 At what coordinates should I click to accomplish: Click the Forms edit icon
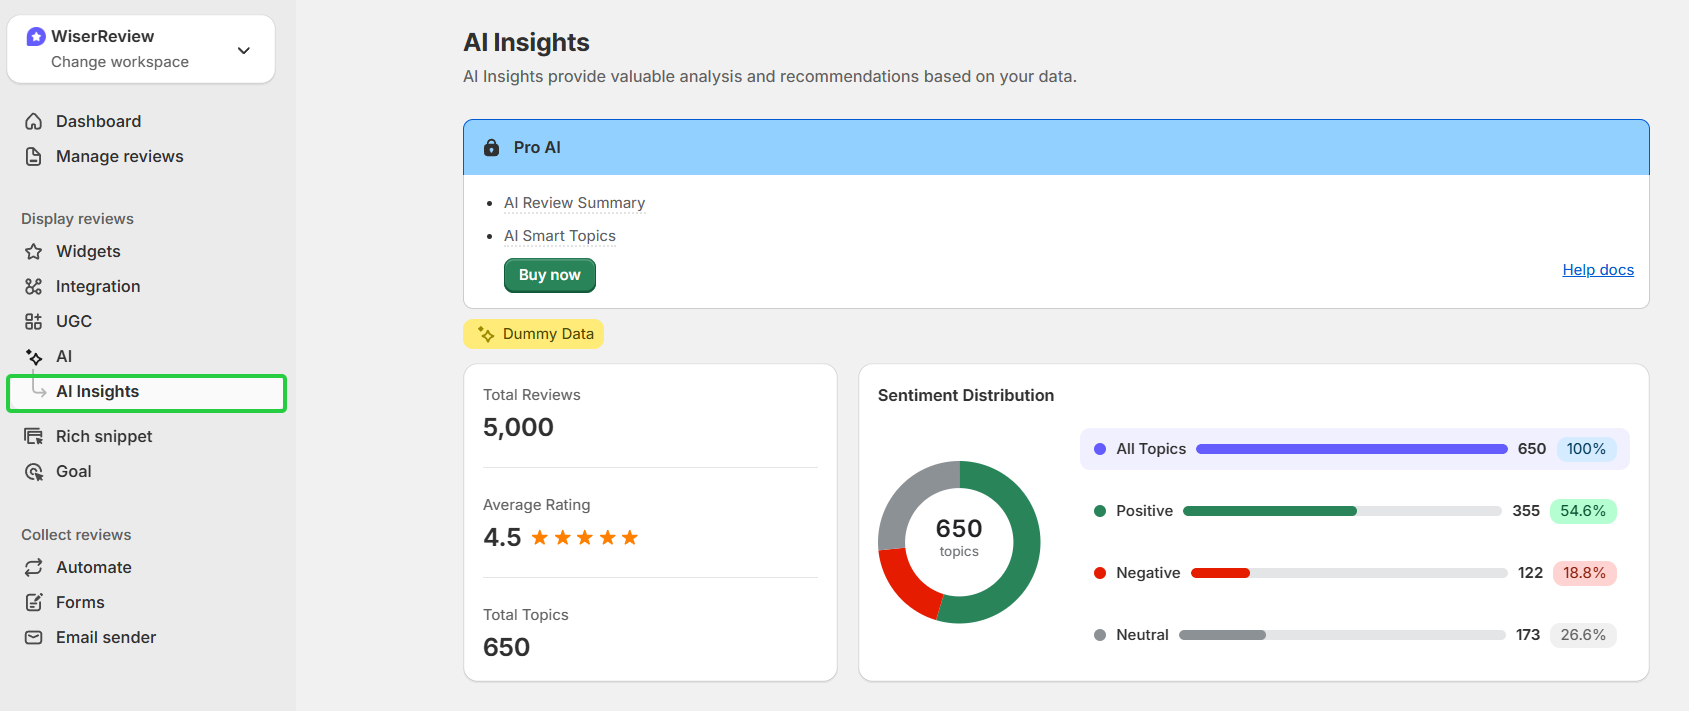[x=34, y=602]
